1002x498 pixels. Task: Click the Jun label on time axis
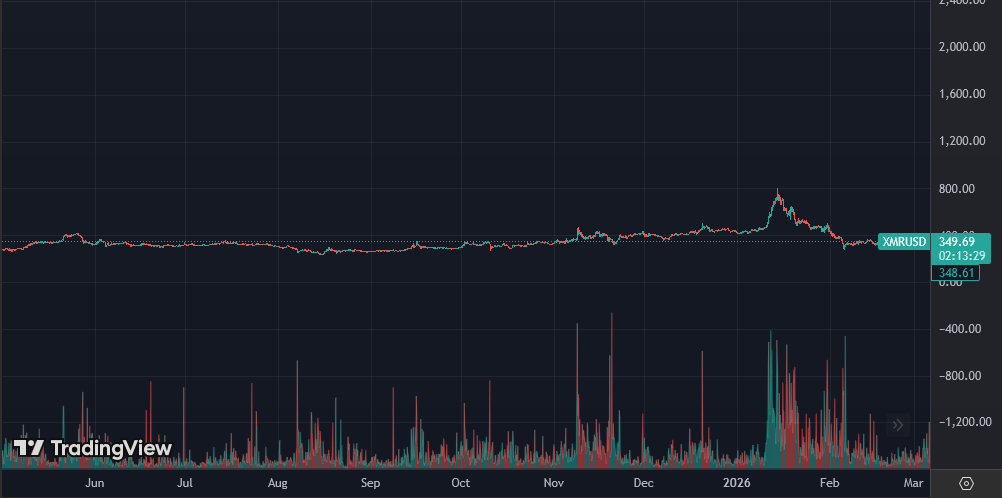tap(95, 483)
